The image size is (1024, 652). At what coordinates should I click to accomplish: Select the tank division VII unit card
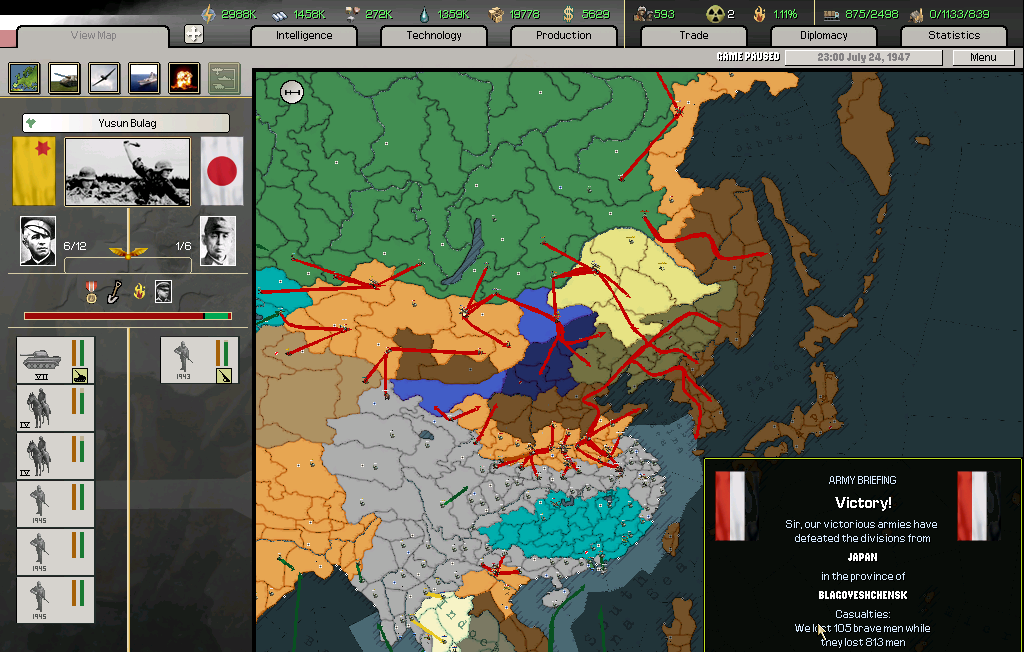56,360
